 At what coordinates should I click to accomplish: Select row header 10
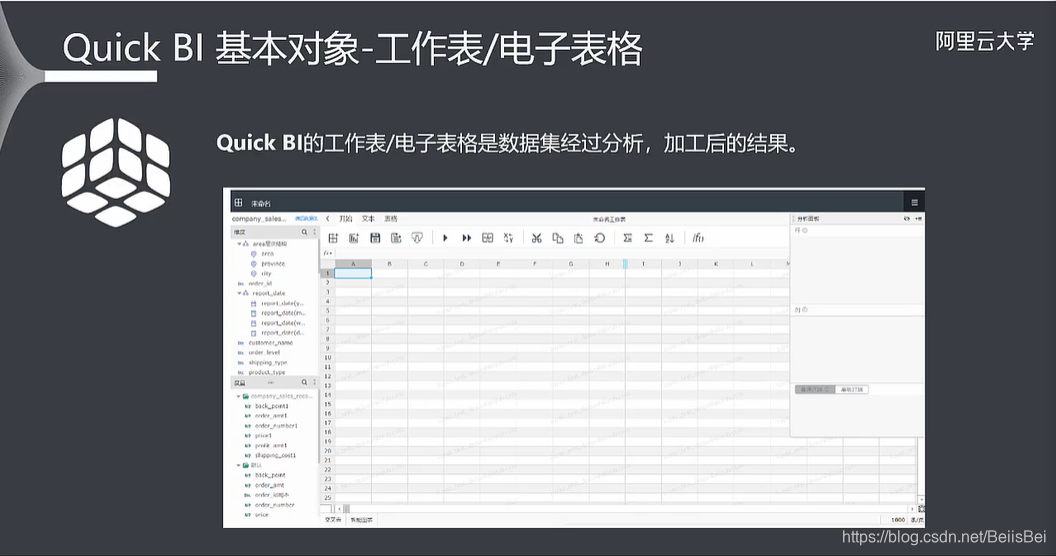pos(328,358)
